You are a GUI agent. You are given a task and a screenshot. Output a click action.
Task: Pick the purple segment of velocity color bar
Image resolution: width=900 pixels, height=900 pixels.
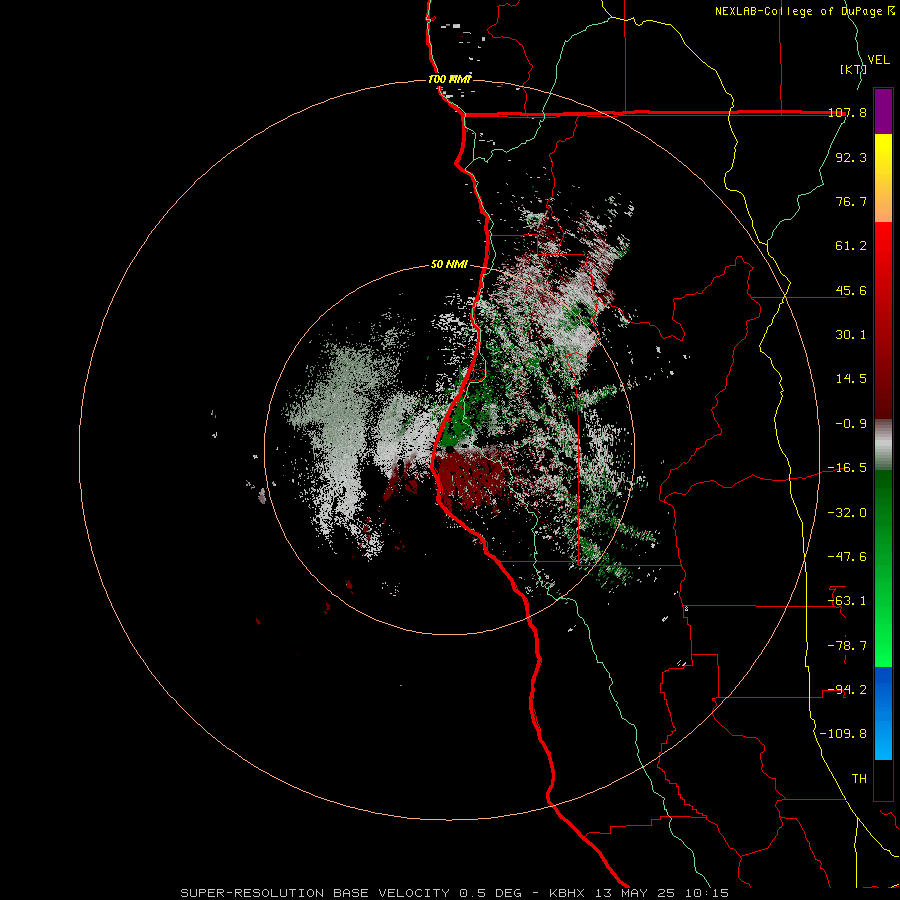[883, 111]
